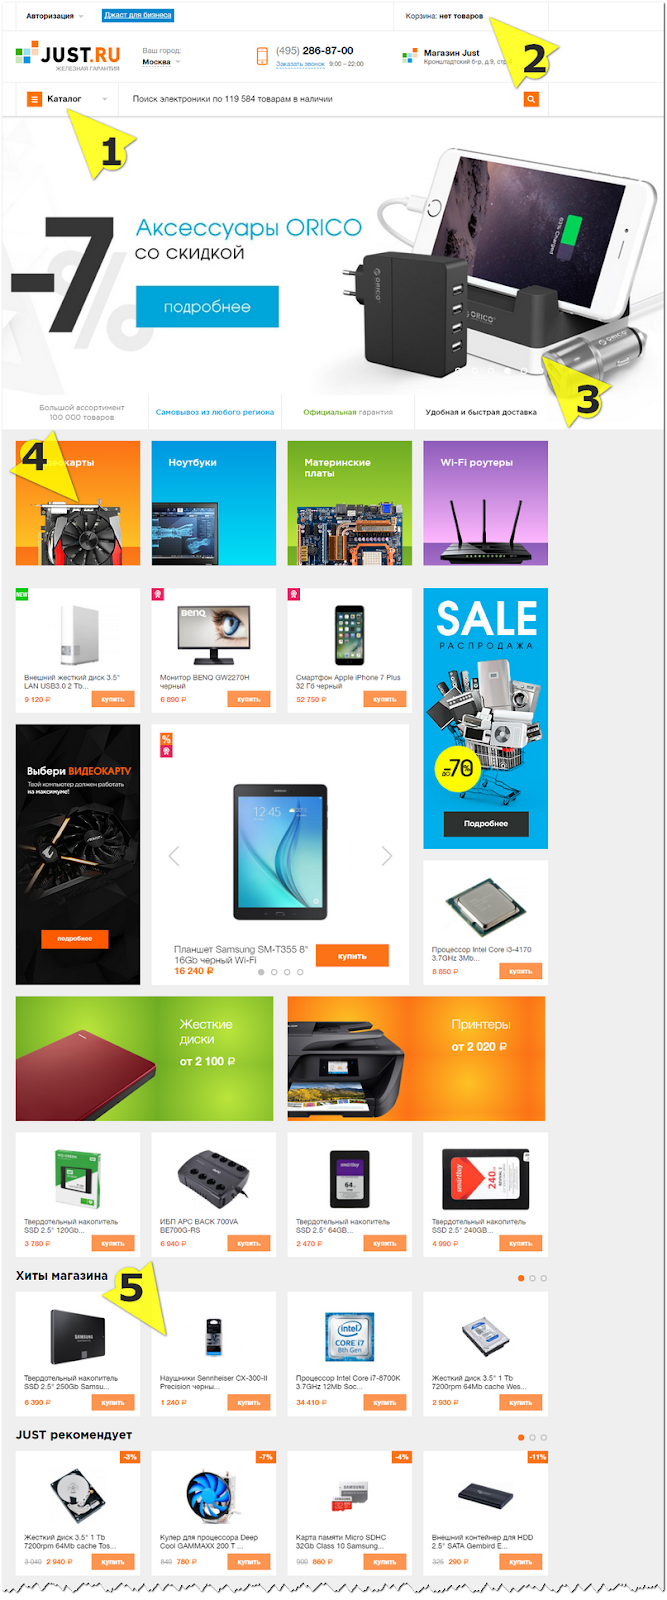This screenshot has width=667, height=1600.
Task: Select second page dot in Хиты магазина
Action: click(x=532, y=1278)
